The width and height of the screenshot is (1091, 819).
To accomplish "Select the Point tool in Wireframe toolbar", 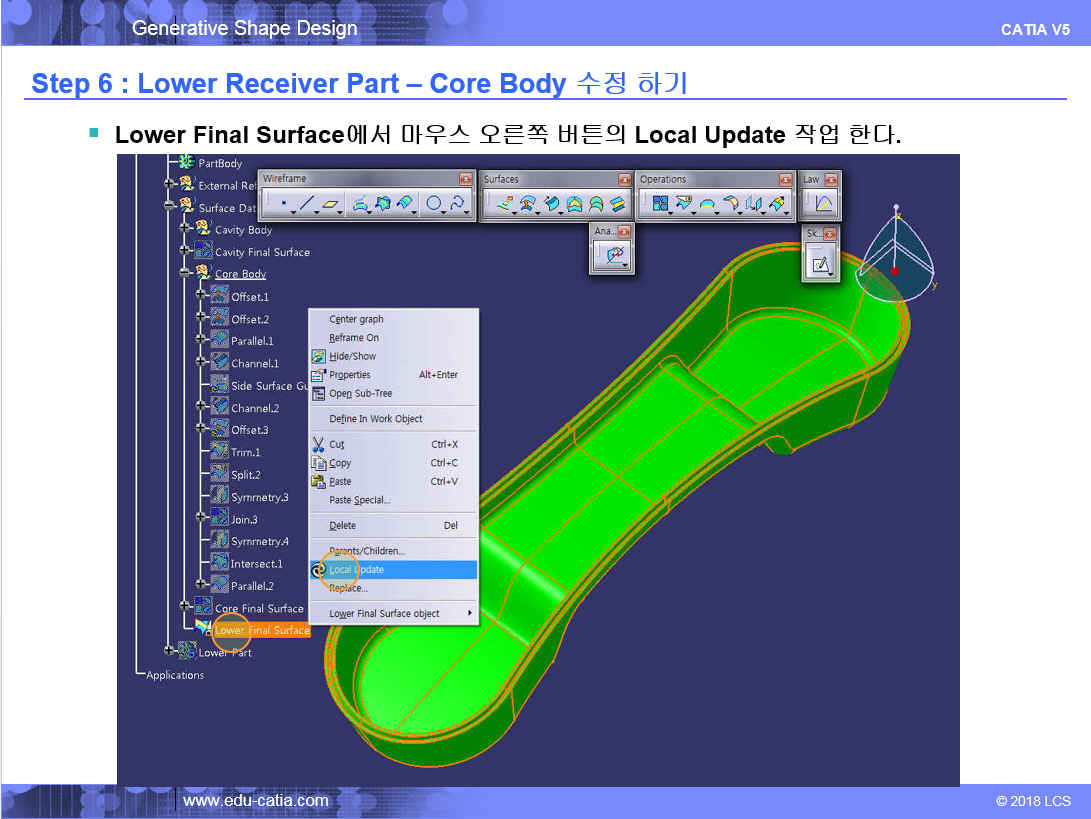I will tap(285, 204).
